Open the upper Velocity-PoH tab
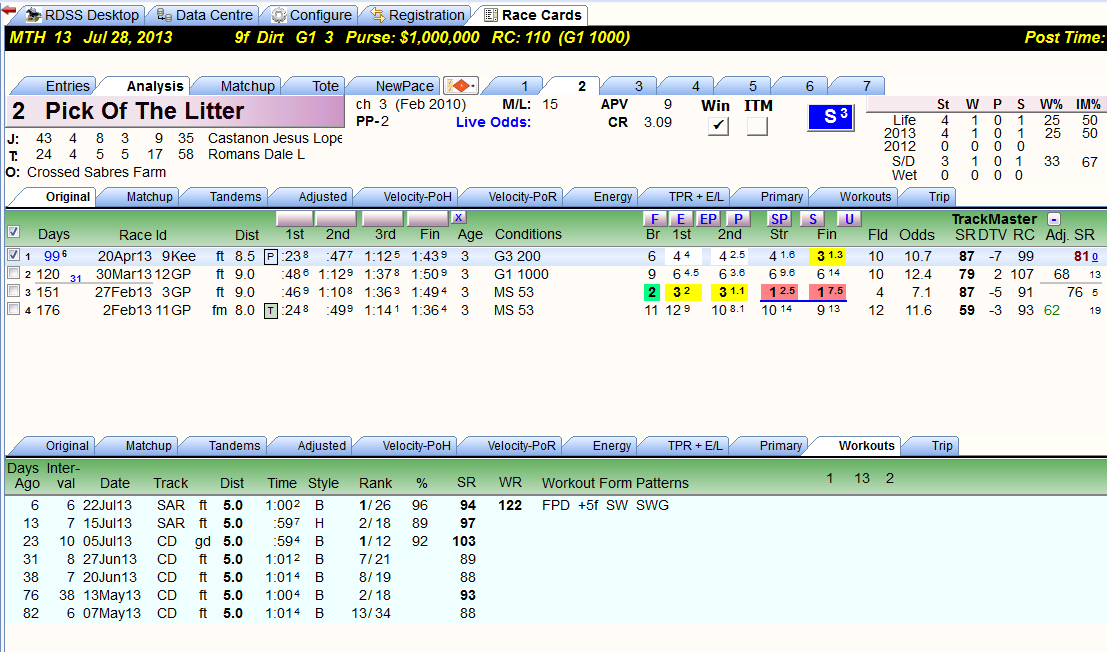 (417, 197)
